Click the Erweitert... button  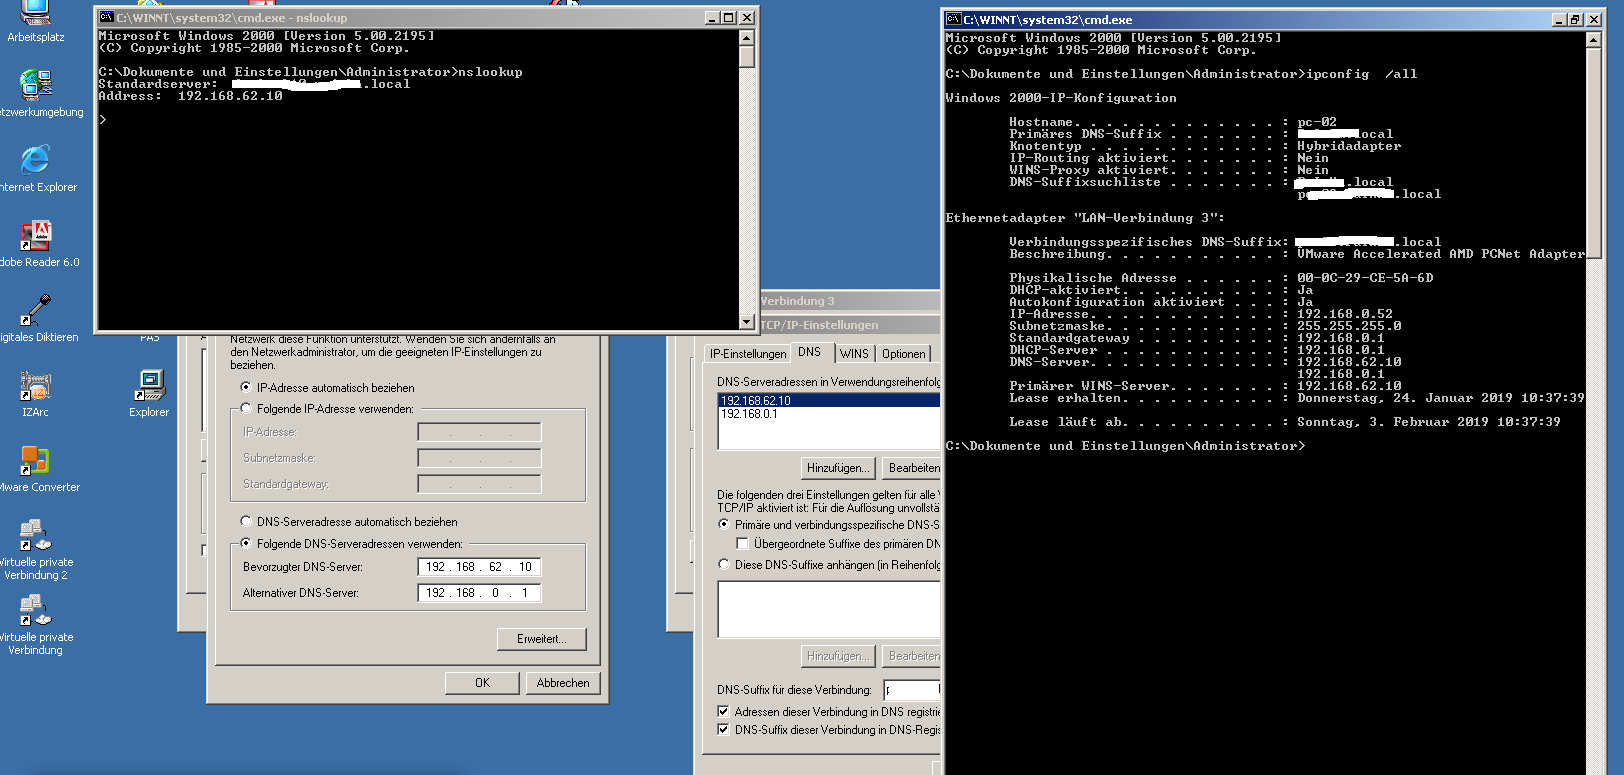(x=542, y=639)
